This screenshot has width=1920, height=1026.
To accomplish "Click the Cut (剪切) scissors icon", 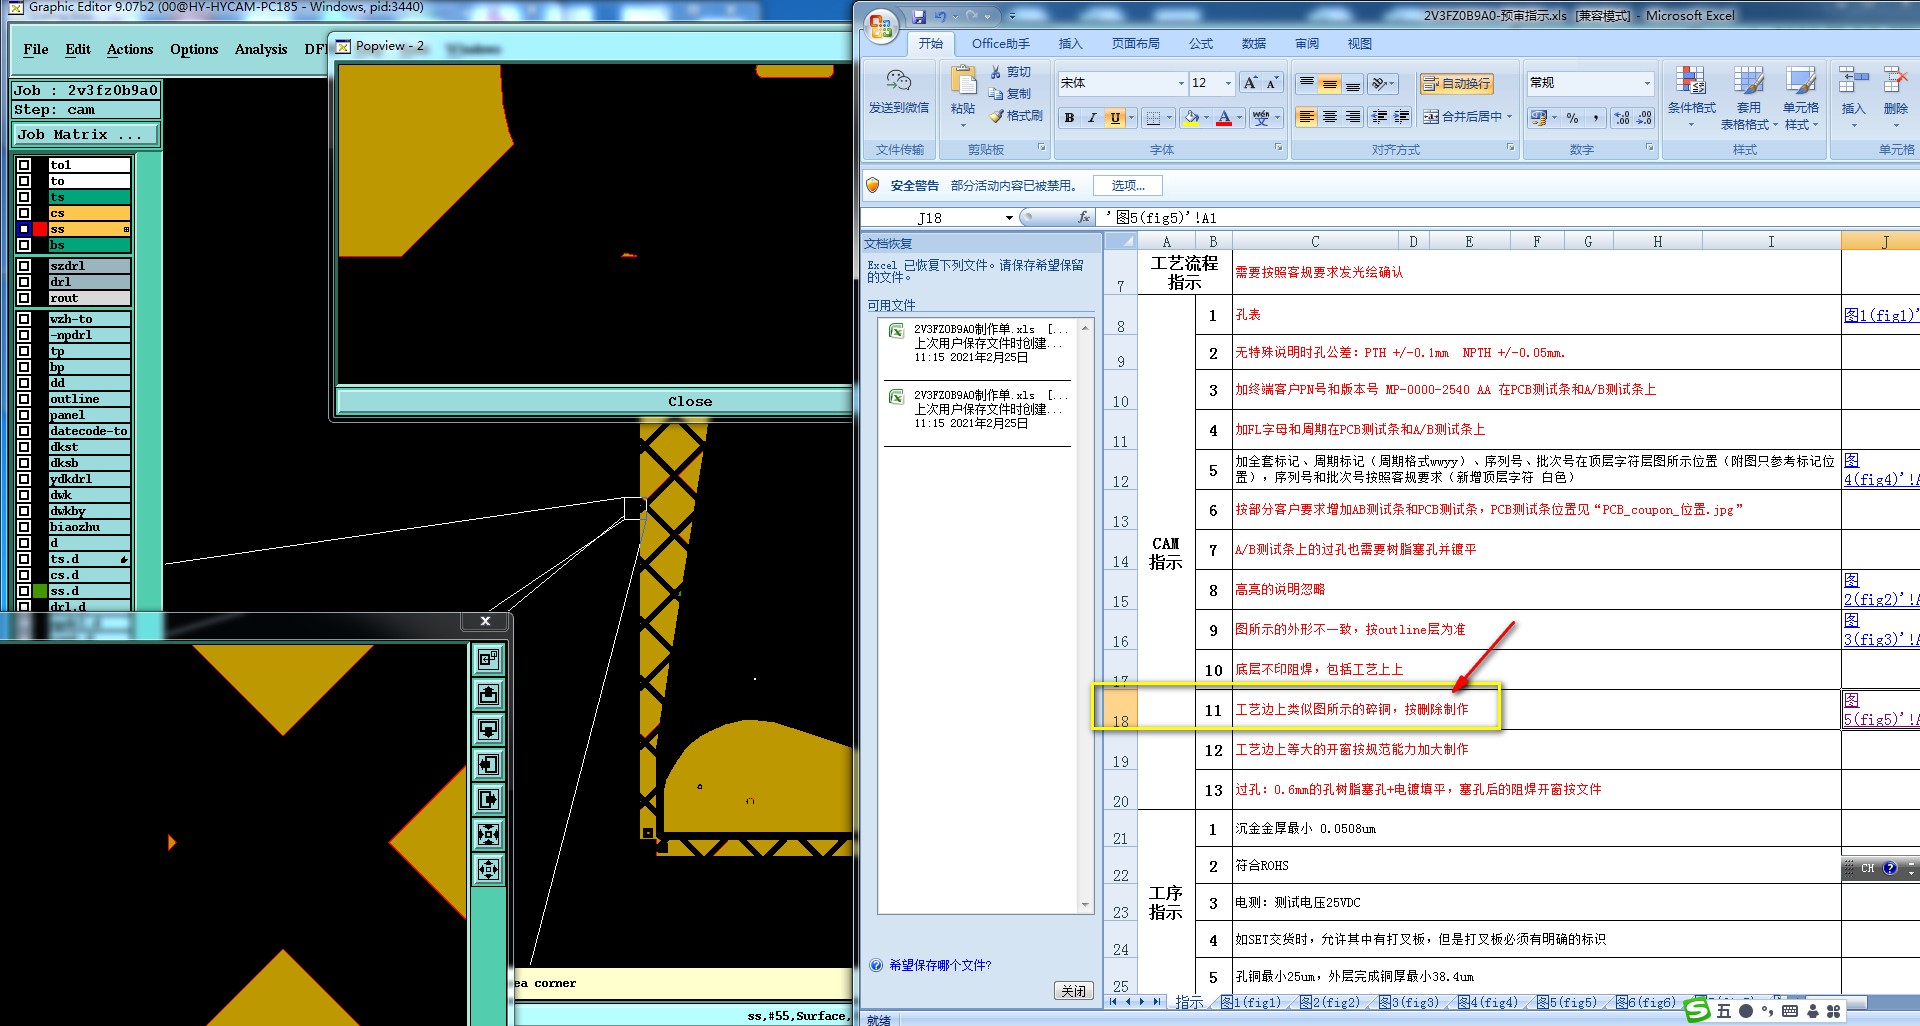I will 996,72.
